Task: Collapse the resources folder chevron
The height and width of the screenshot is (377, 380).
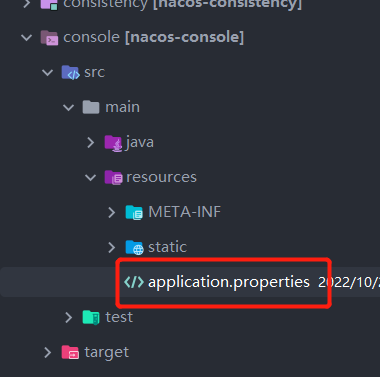Action: 90,177
